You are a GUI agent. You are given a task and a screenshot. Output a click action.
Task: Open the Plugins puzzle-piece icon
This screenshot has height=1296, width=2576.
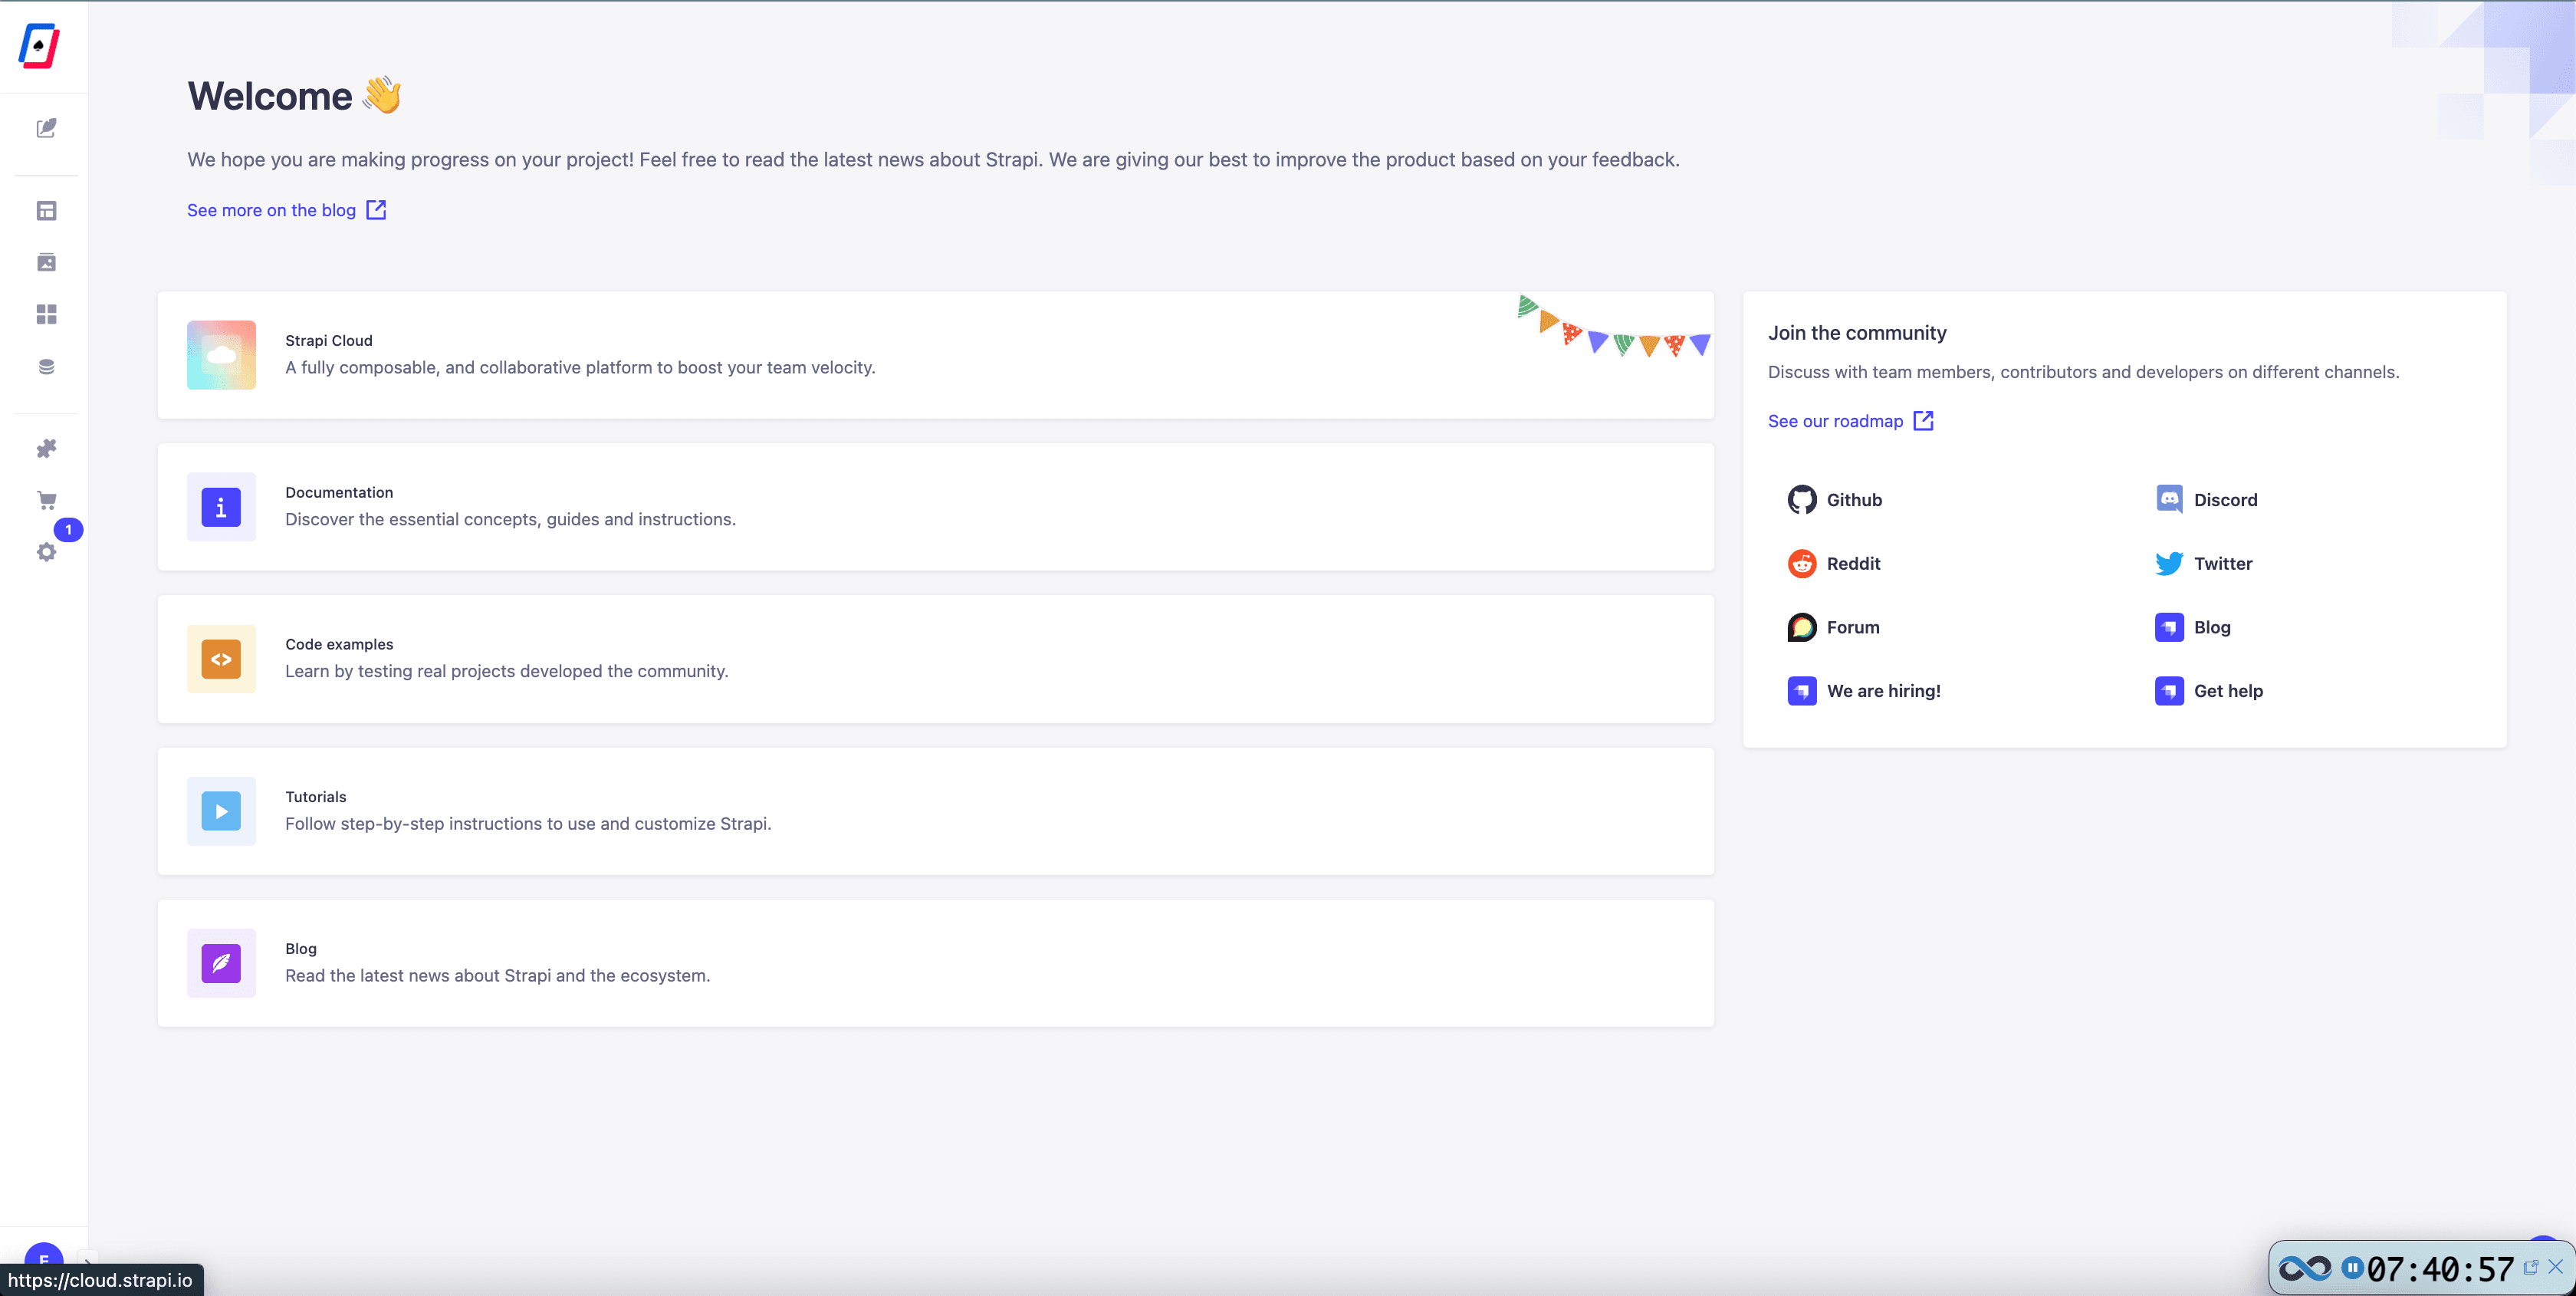[46, 448]
